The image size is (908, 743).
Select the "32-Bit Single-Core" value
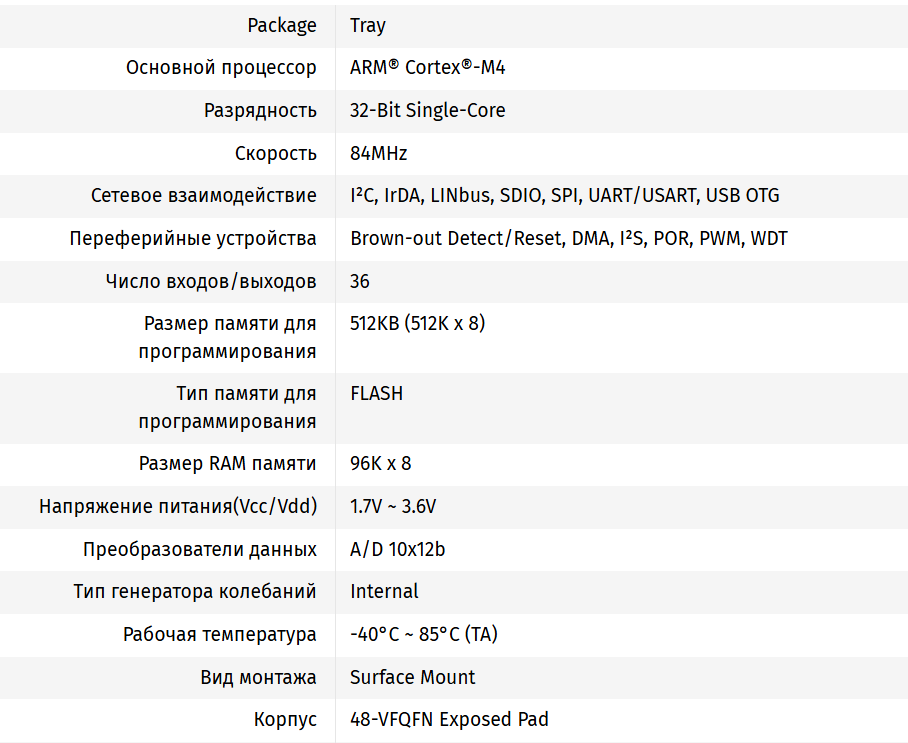point(427,111)
